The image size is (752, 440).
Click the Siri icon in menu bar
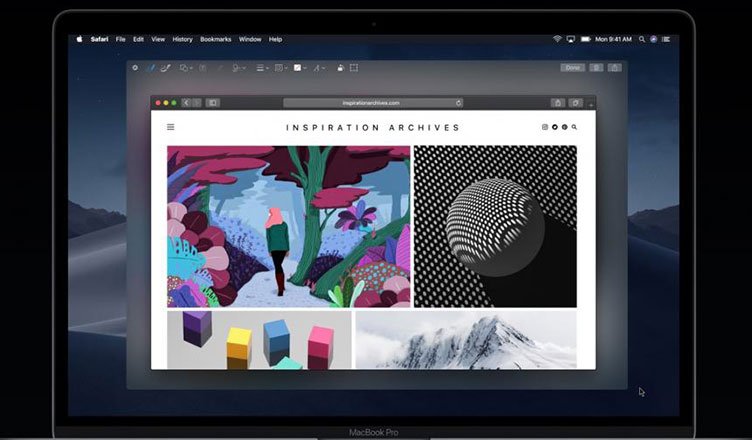point(653,39)
